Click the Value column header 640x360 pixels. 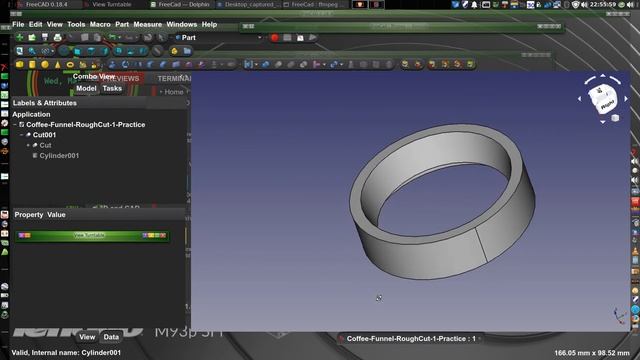56,215
